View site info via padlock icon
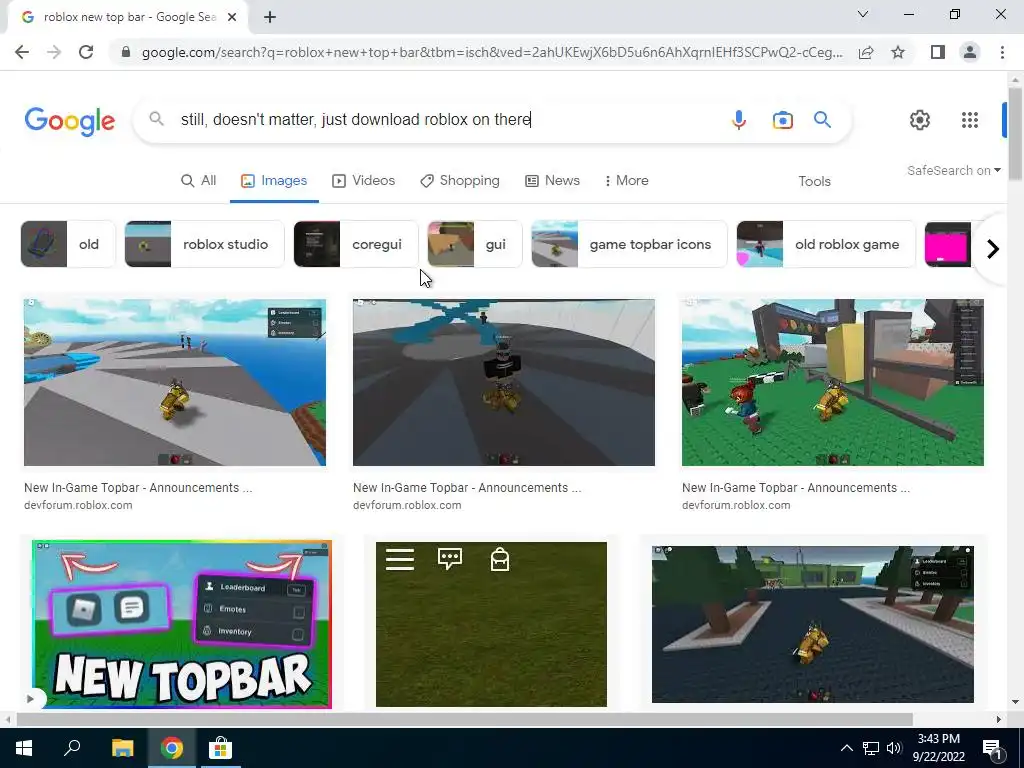This screenshot has height=768, width=1024. point(126,52)
